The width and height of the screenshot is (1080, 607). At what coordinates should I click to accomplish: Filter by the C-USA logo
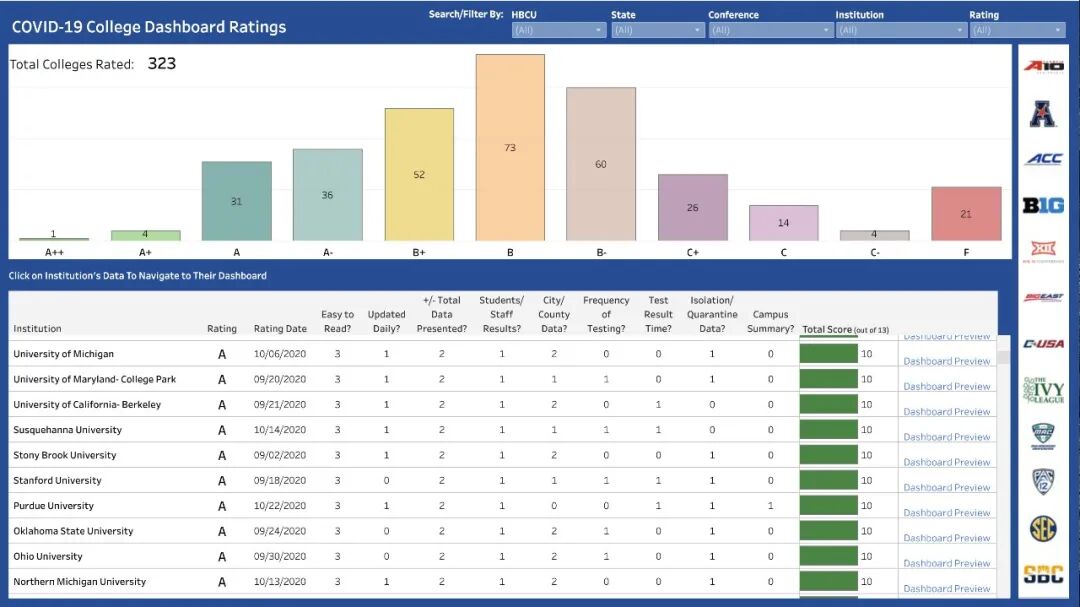pyautogui.click(x=1043, y=344)
